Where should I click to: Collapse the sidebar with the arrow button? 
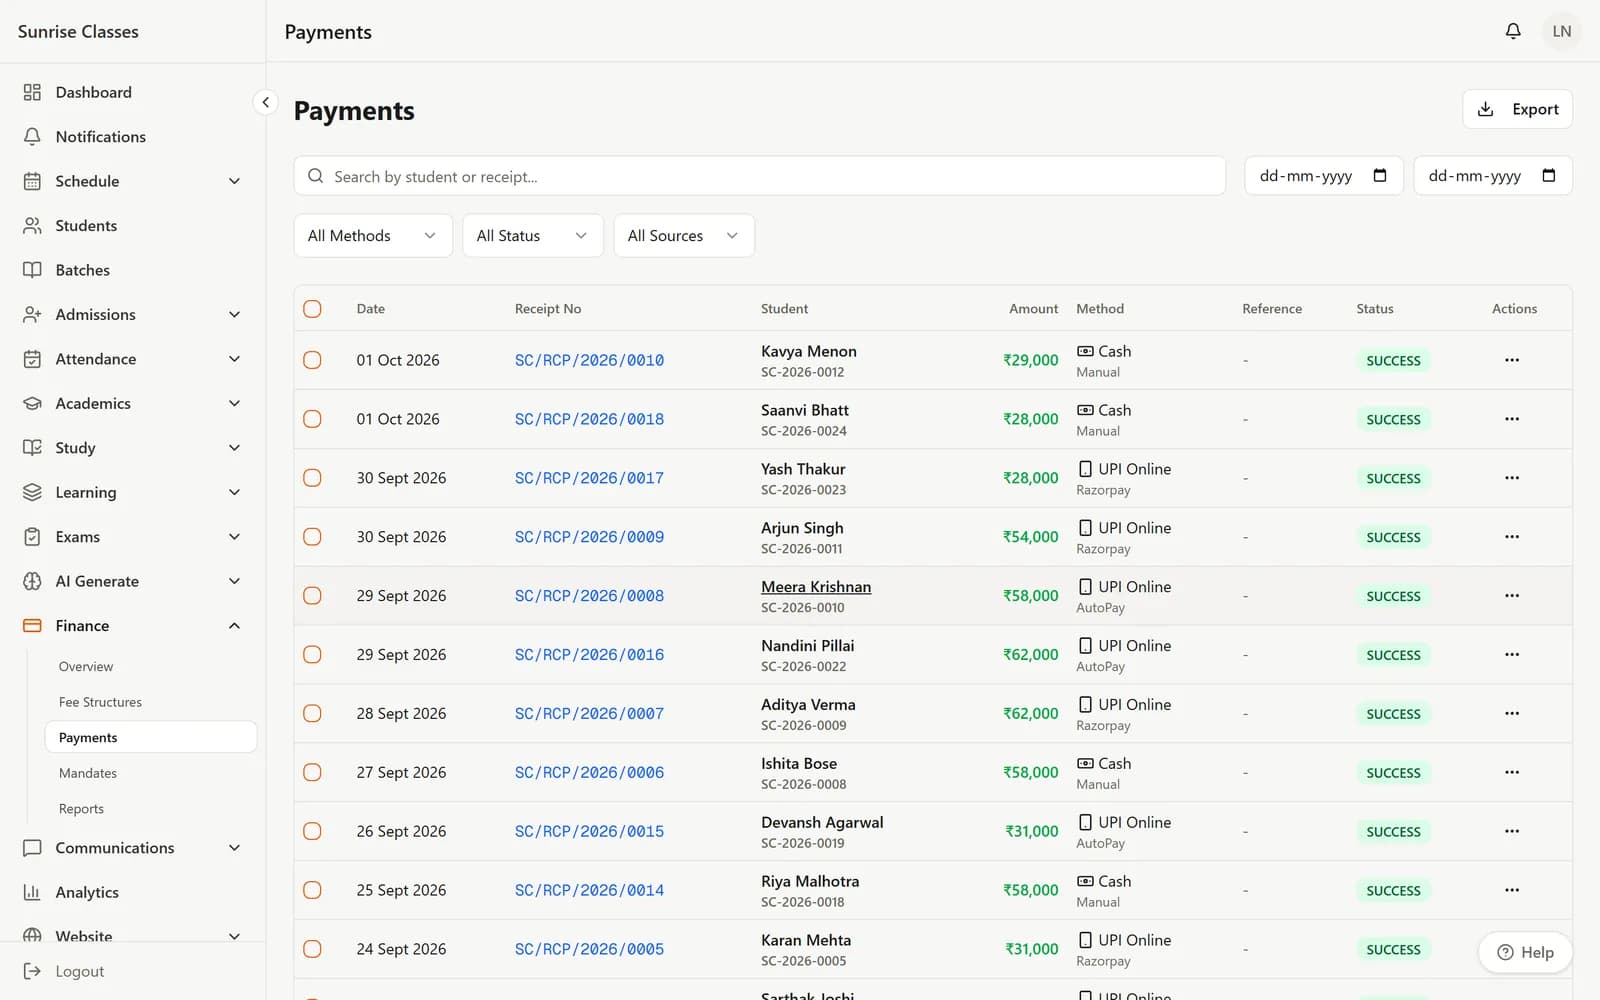pyautogui.click(x=265, y=102)
